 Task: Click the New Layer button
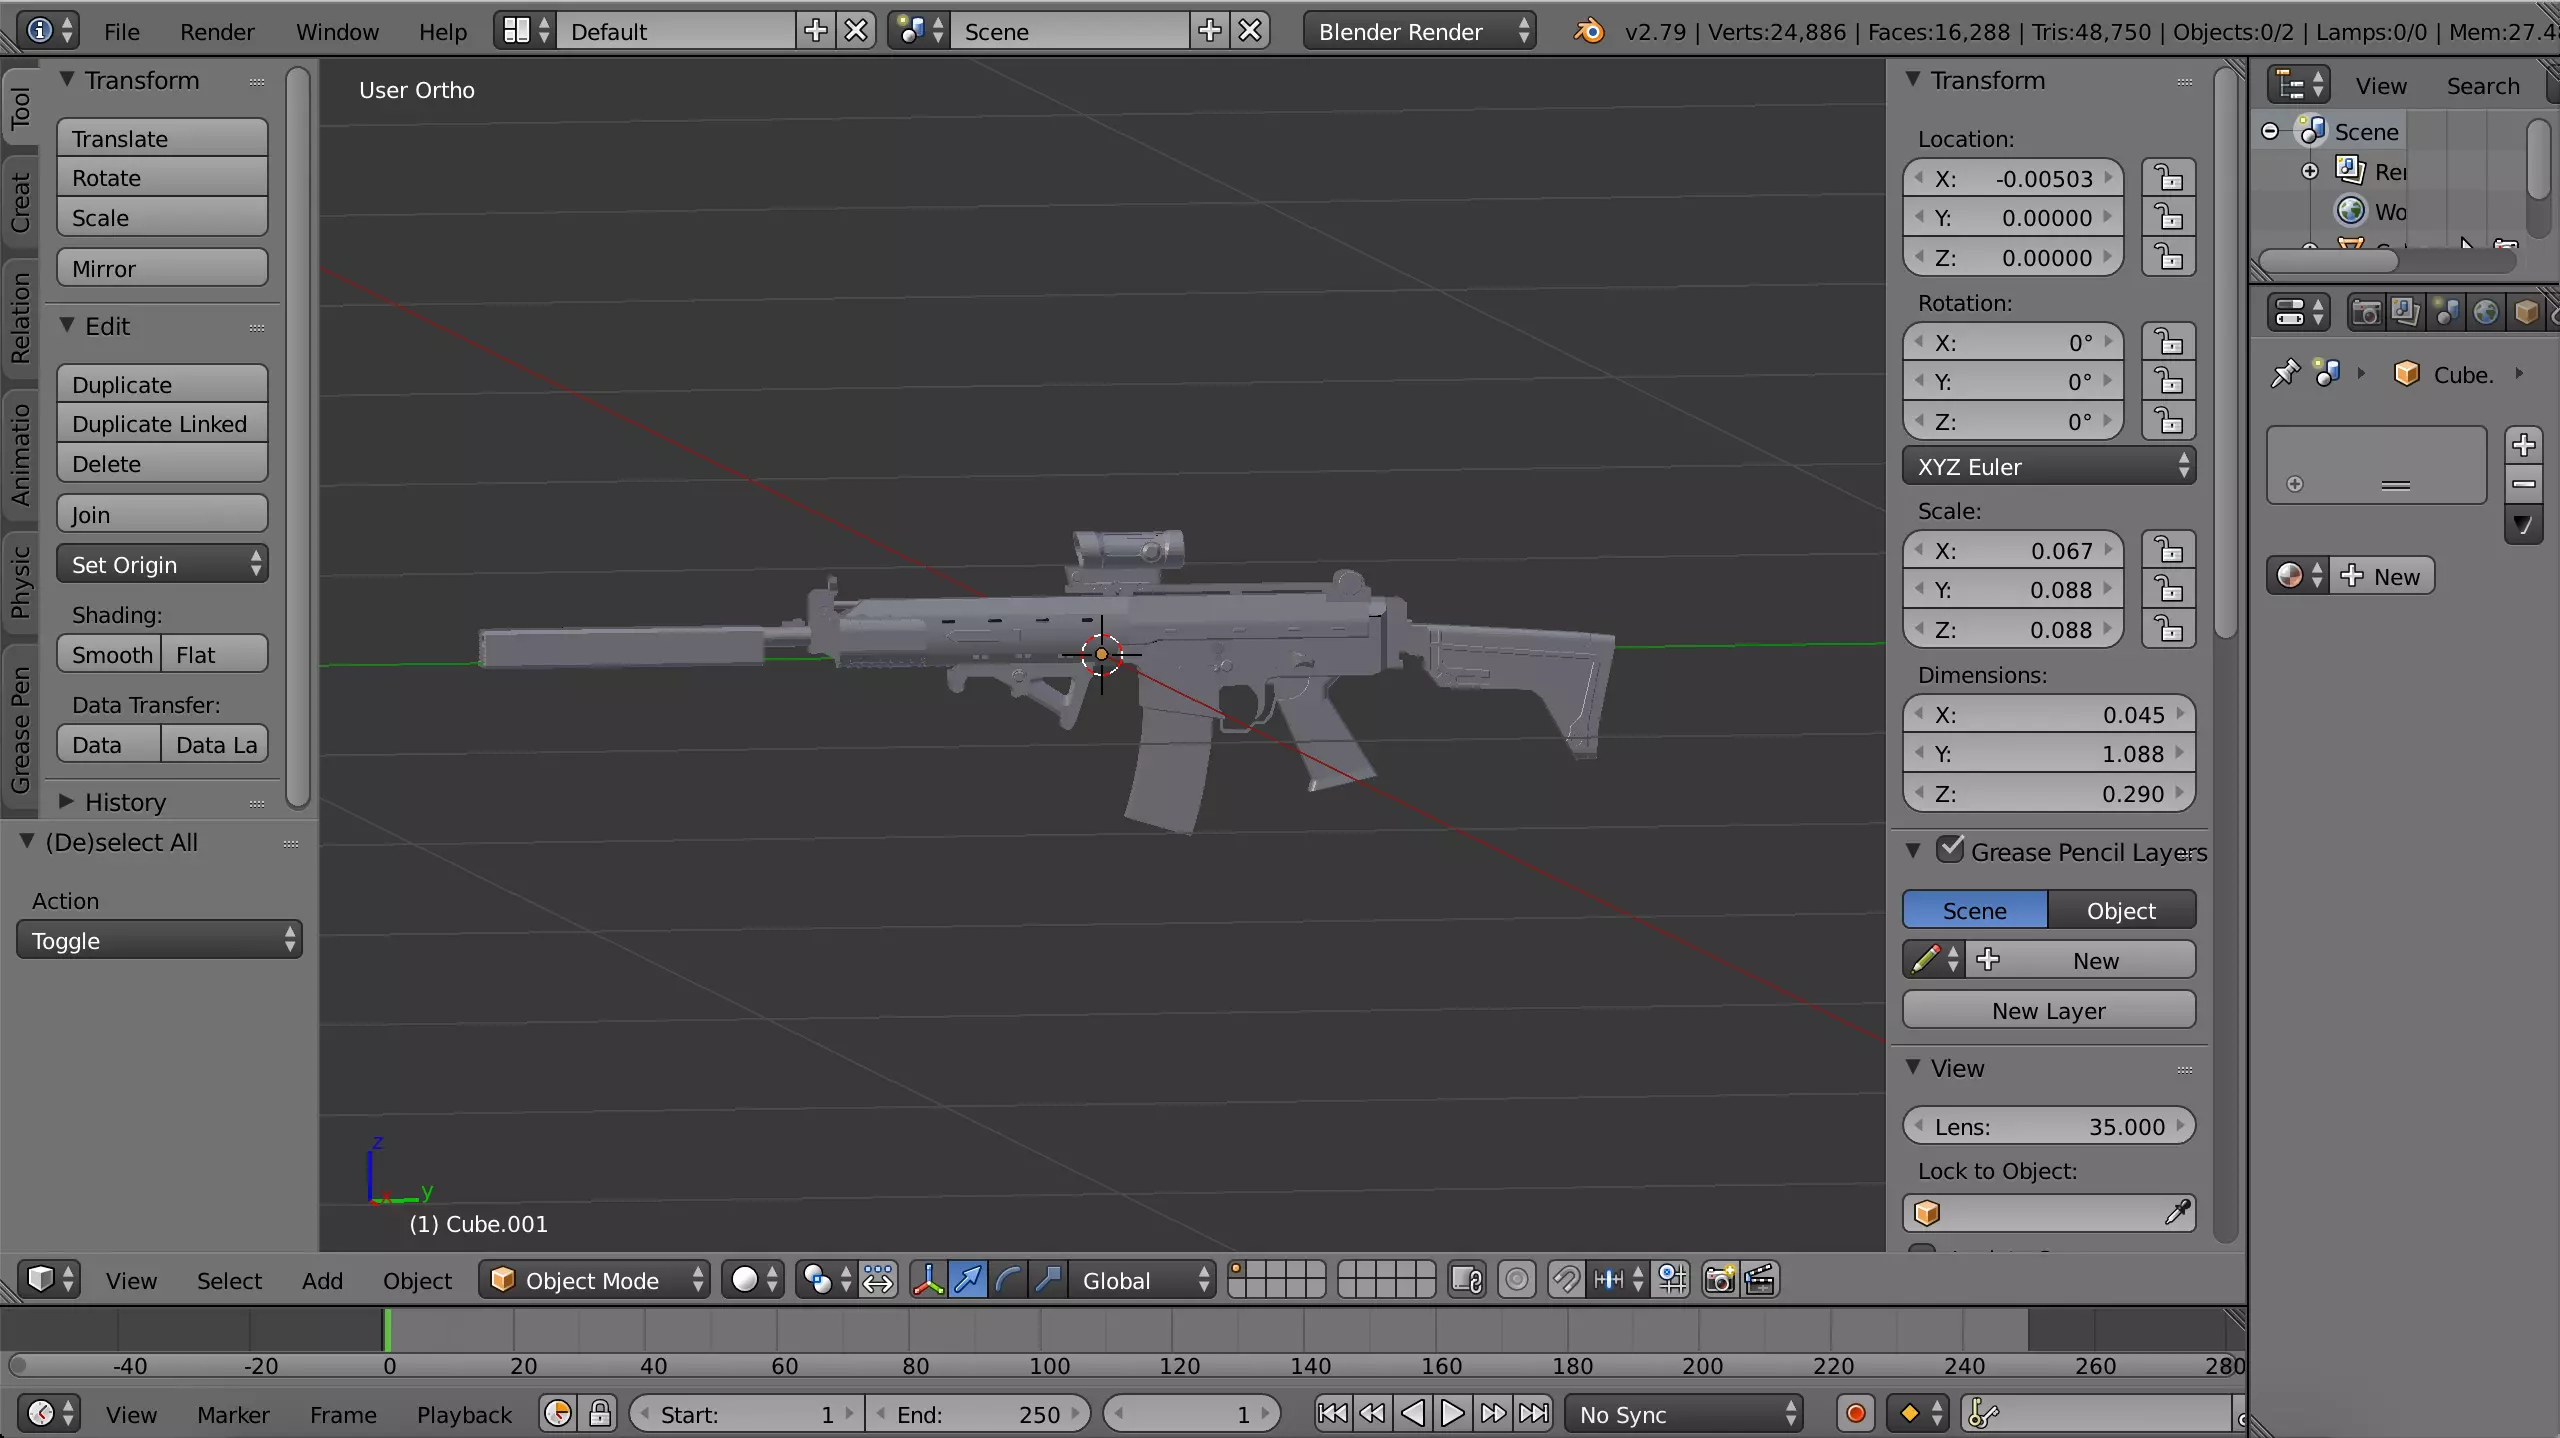[x=2048, y=1010]
